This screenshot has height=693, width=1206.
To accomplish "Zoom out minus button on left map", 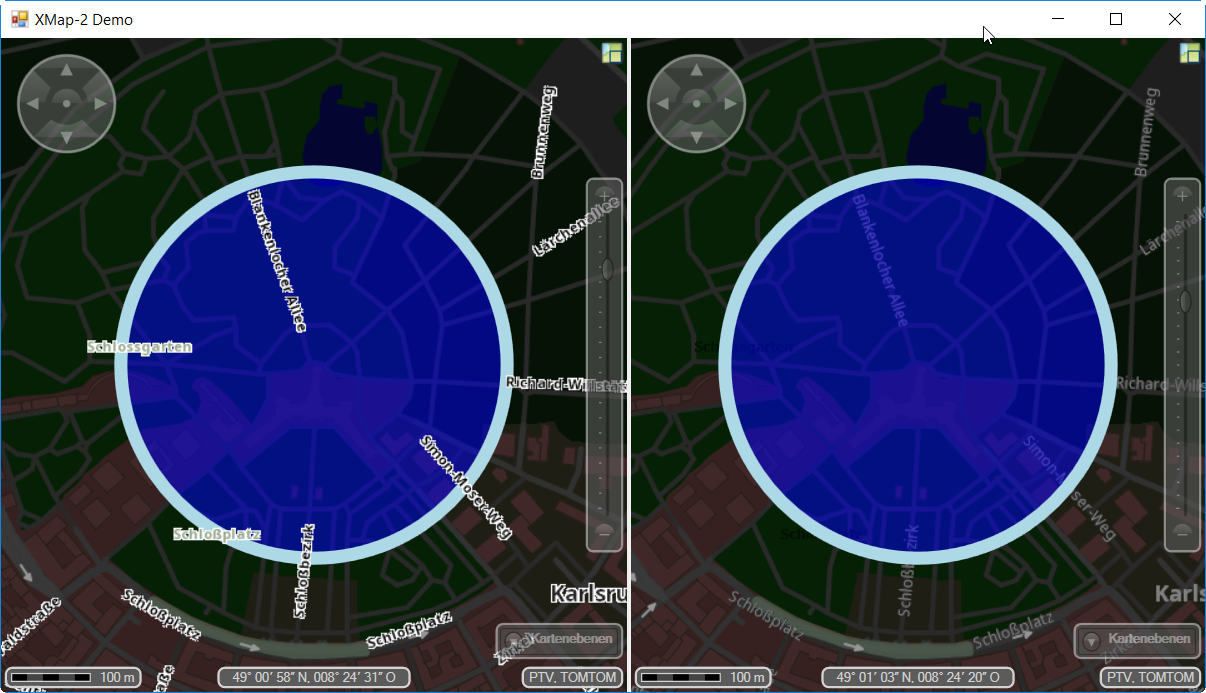I will coord(604,533).
